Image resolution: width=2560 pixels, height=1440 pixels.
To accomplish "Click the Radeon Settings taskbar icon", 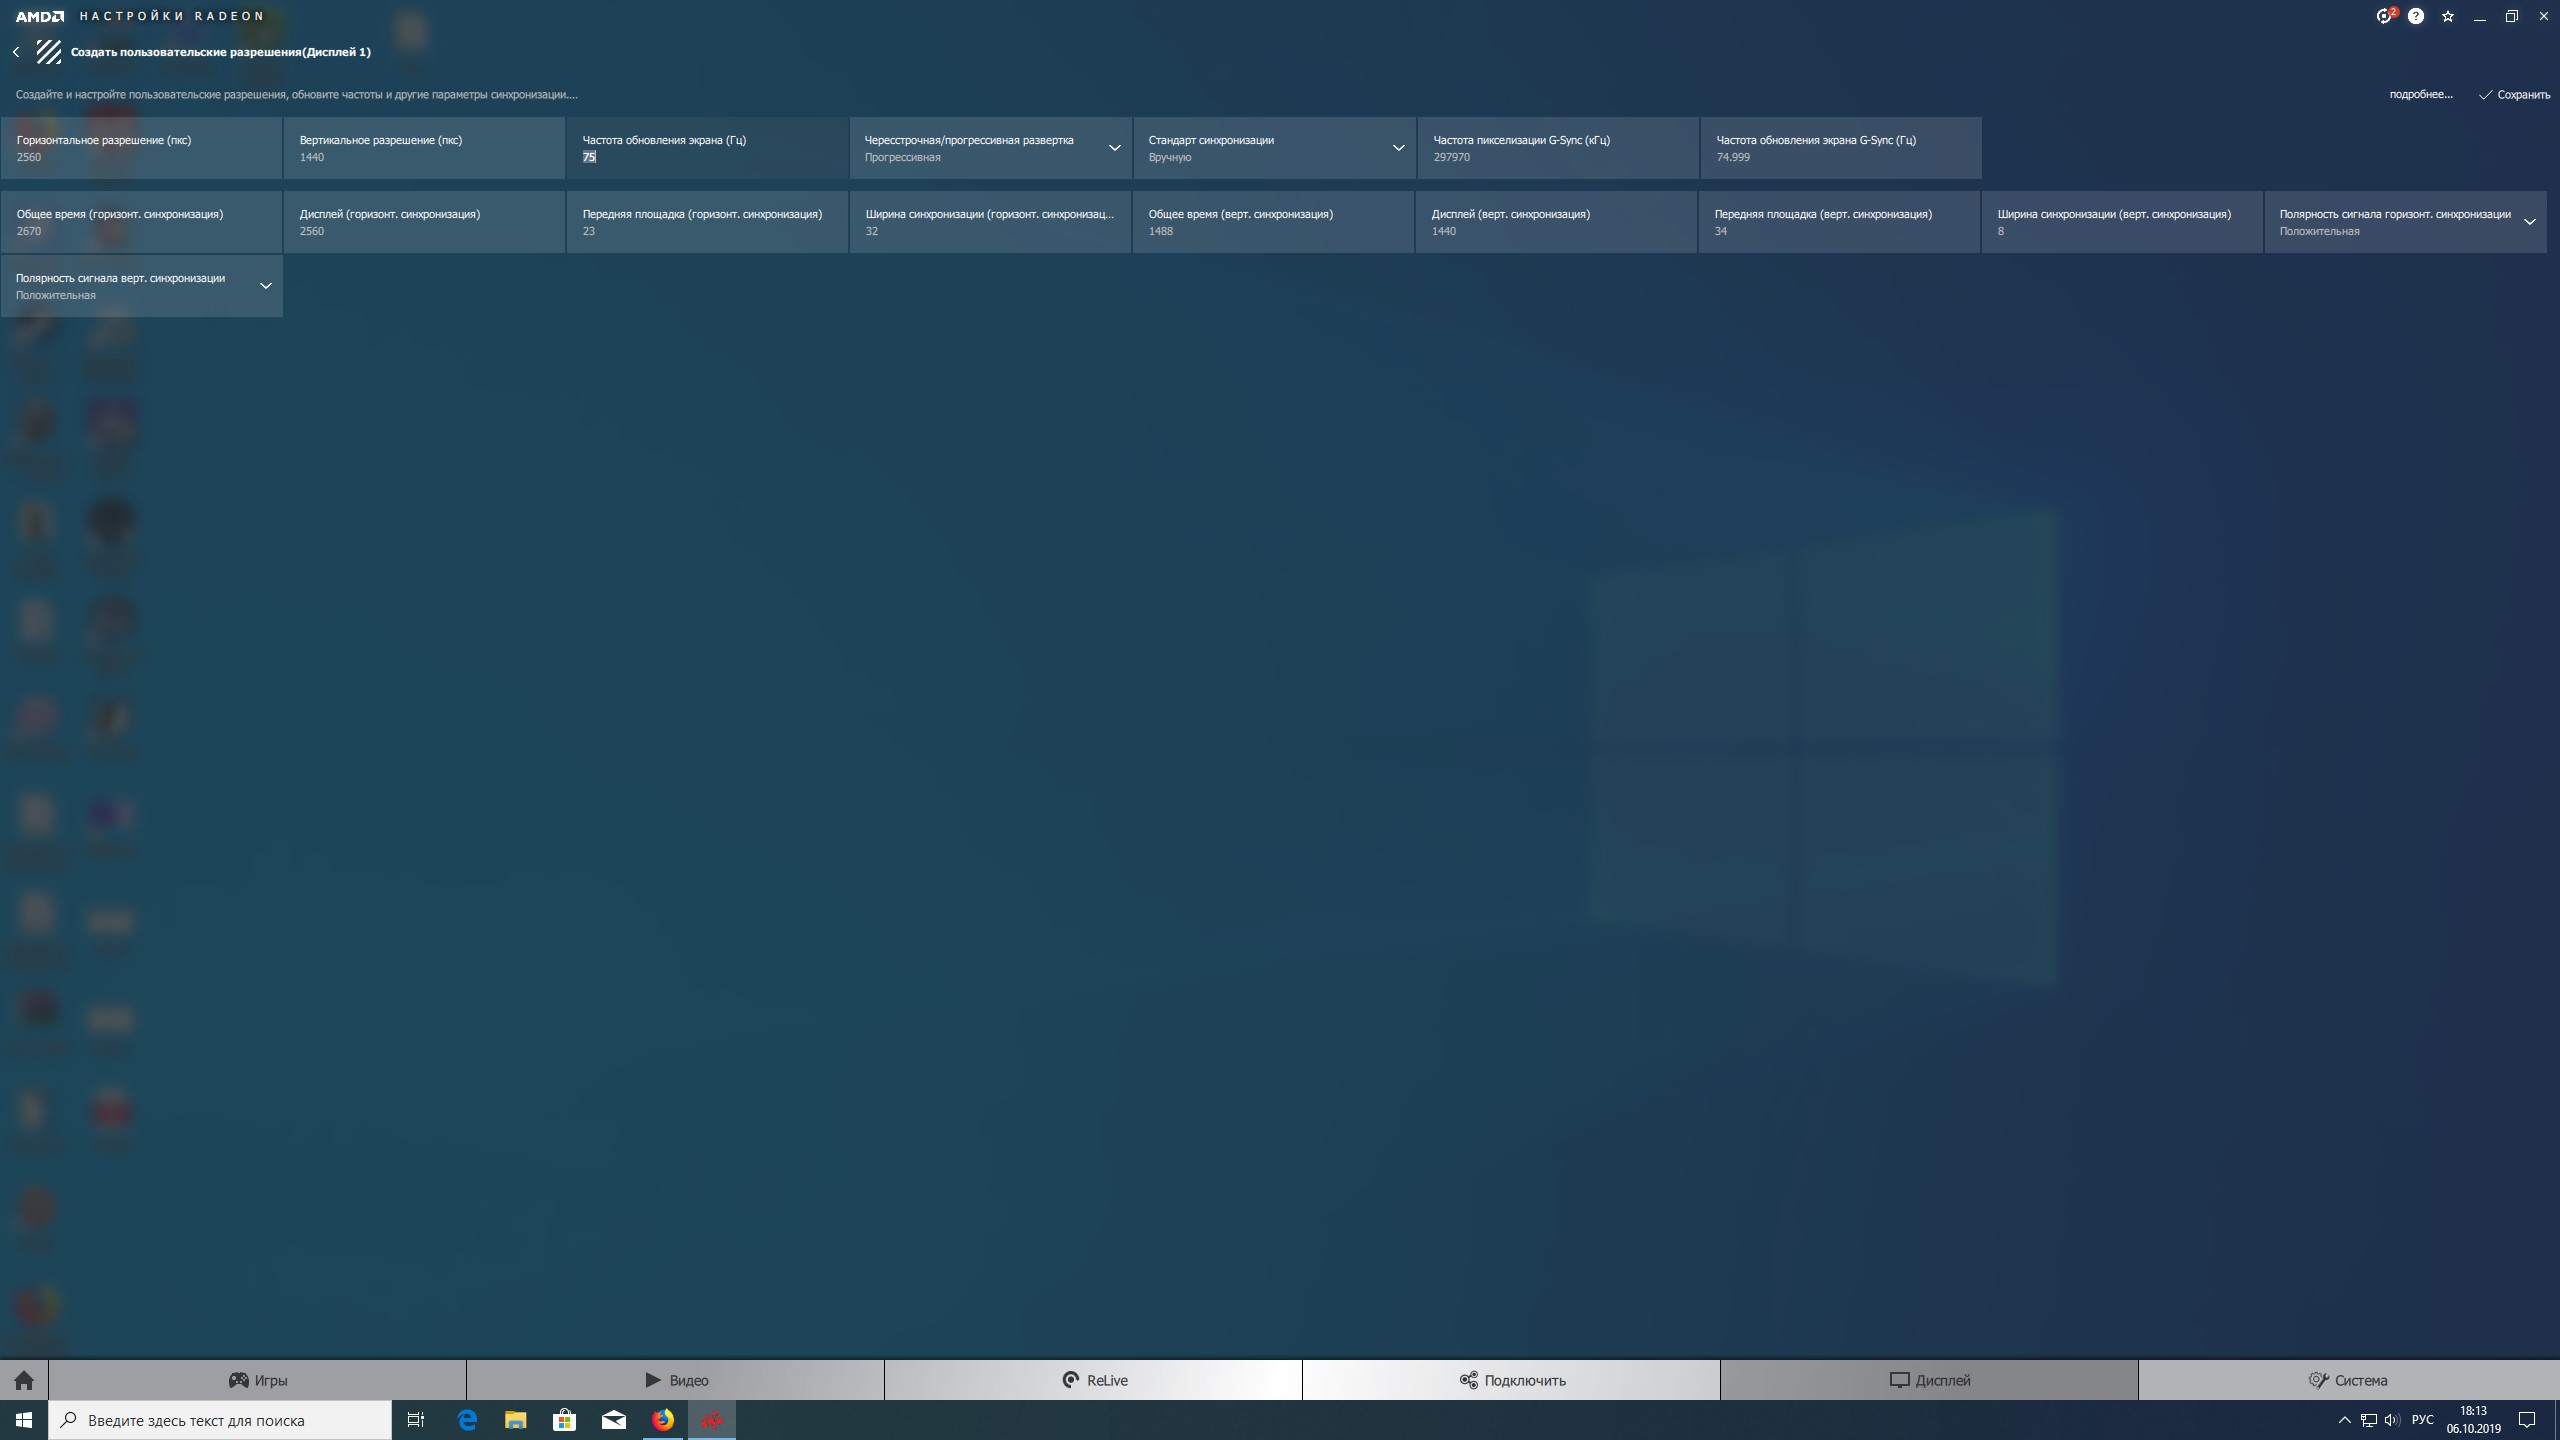I will point(712,1420).
